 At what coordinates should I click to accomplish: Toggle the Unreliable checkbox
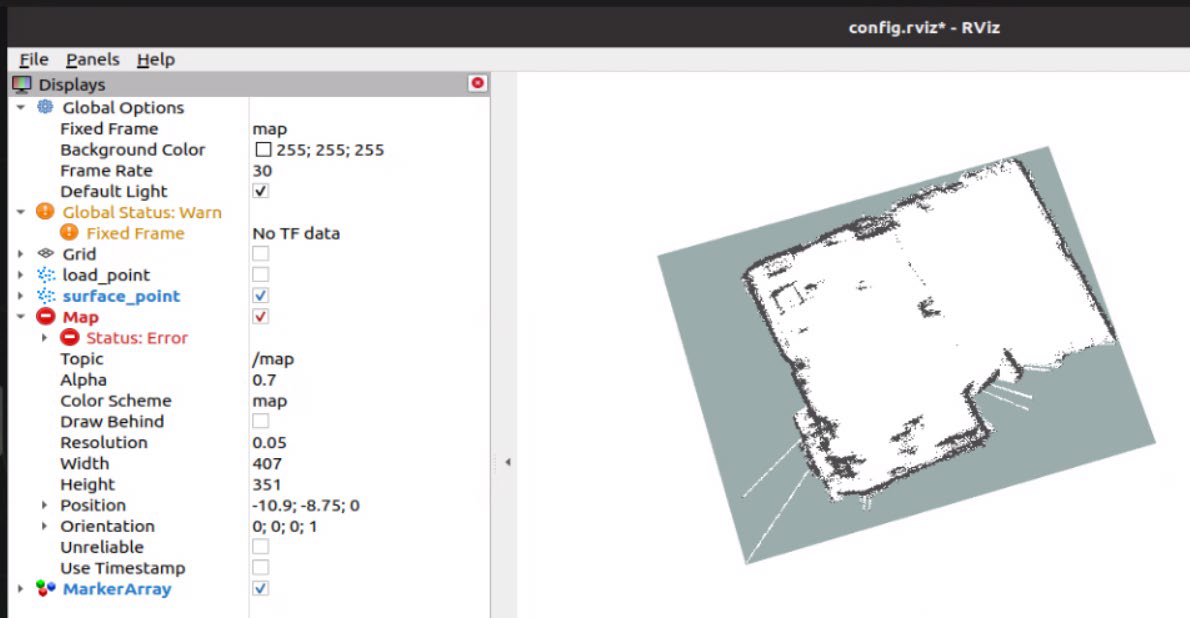click(260, 546)
